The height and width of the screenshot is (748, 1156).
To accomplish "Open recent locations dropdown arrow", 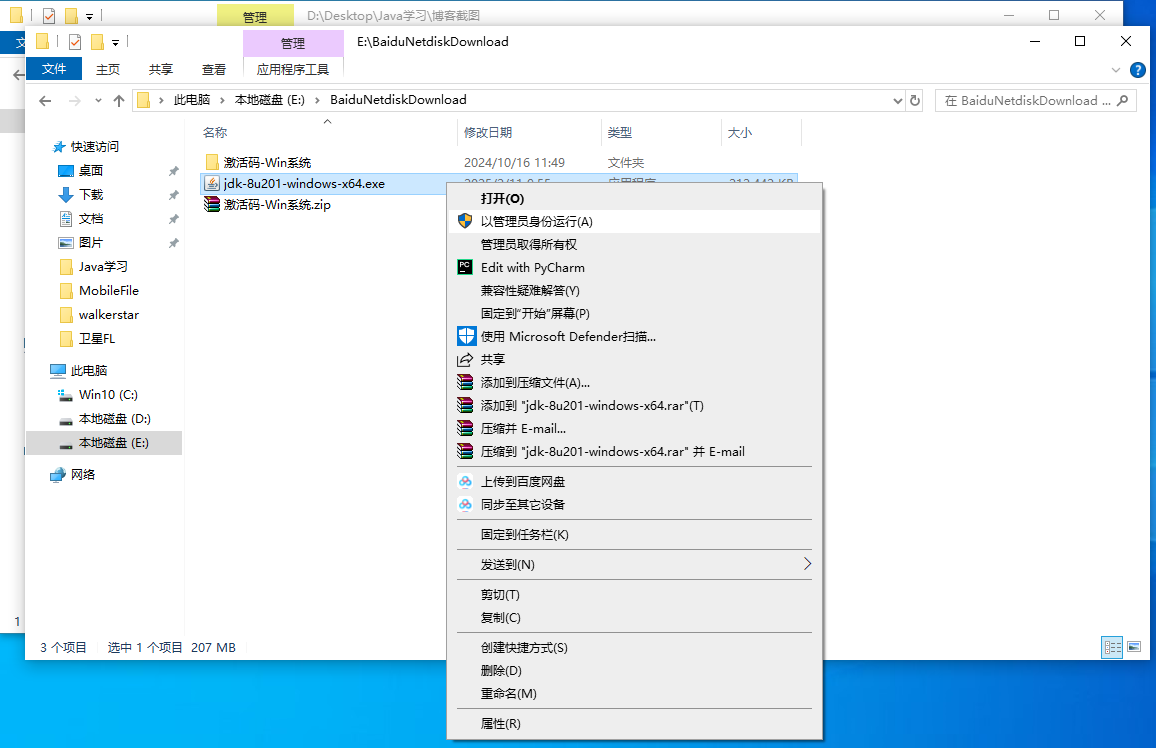I will coord(98,101).
